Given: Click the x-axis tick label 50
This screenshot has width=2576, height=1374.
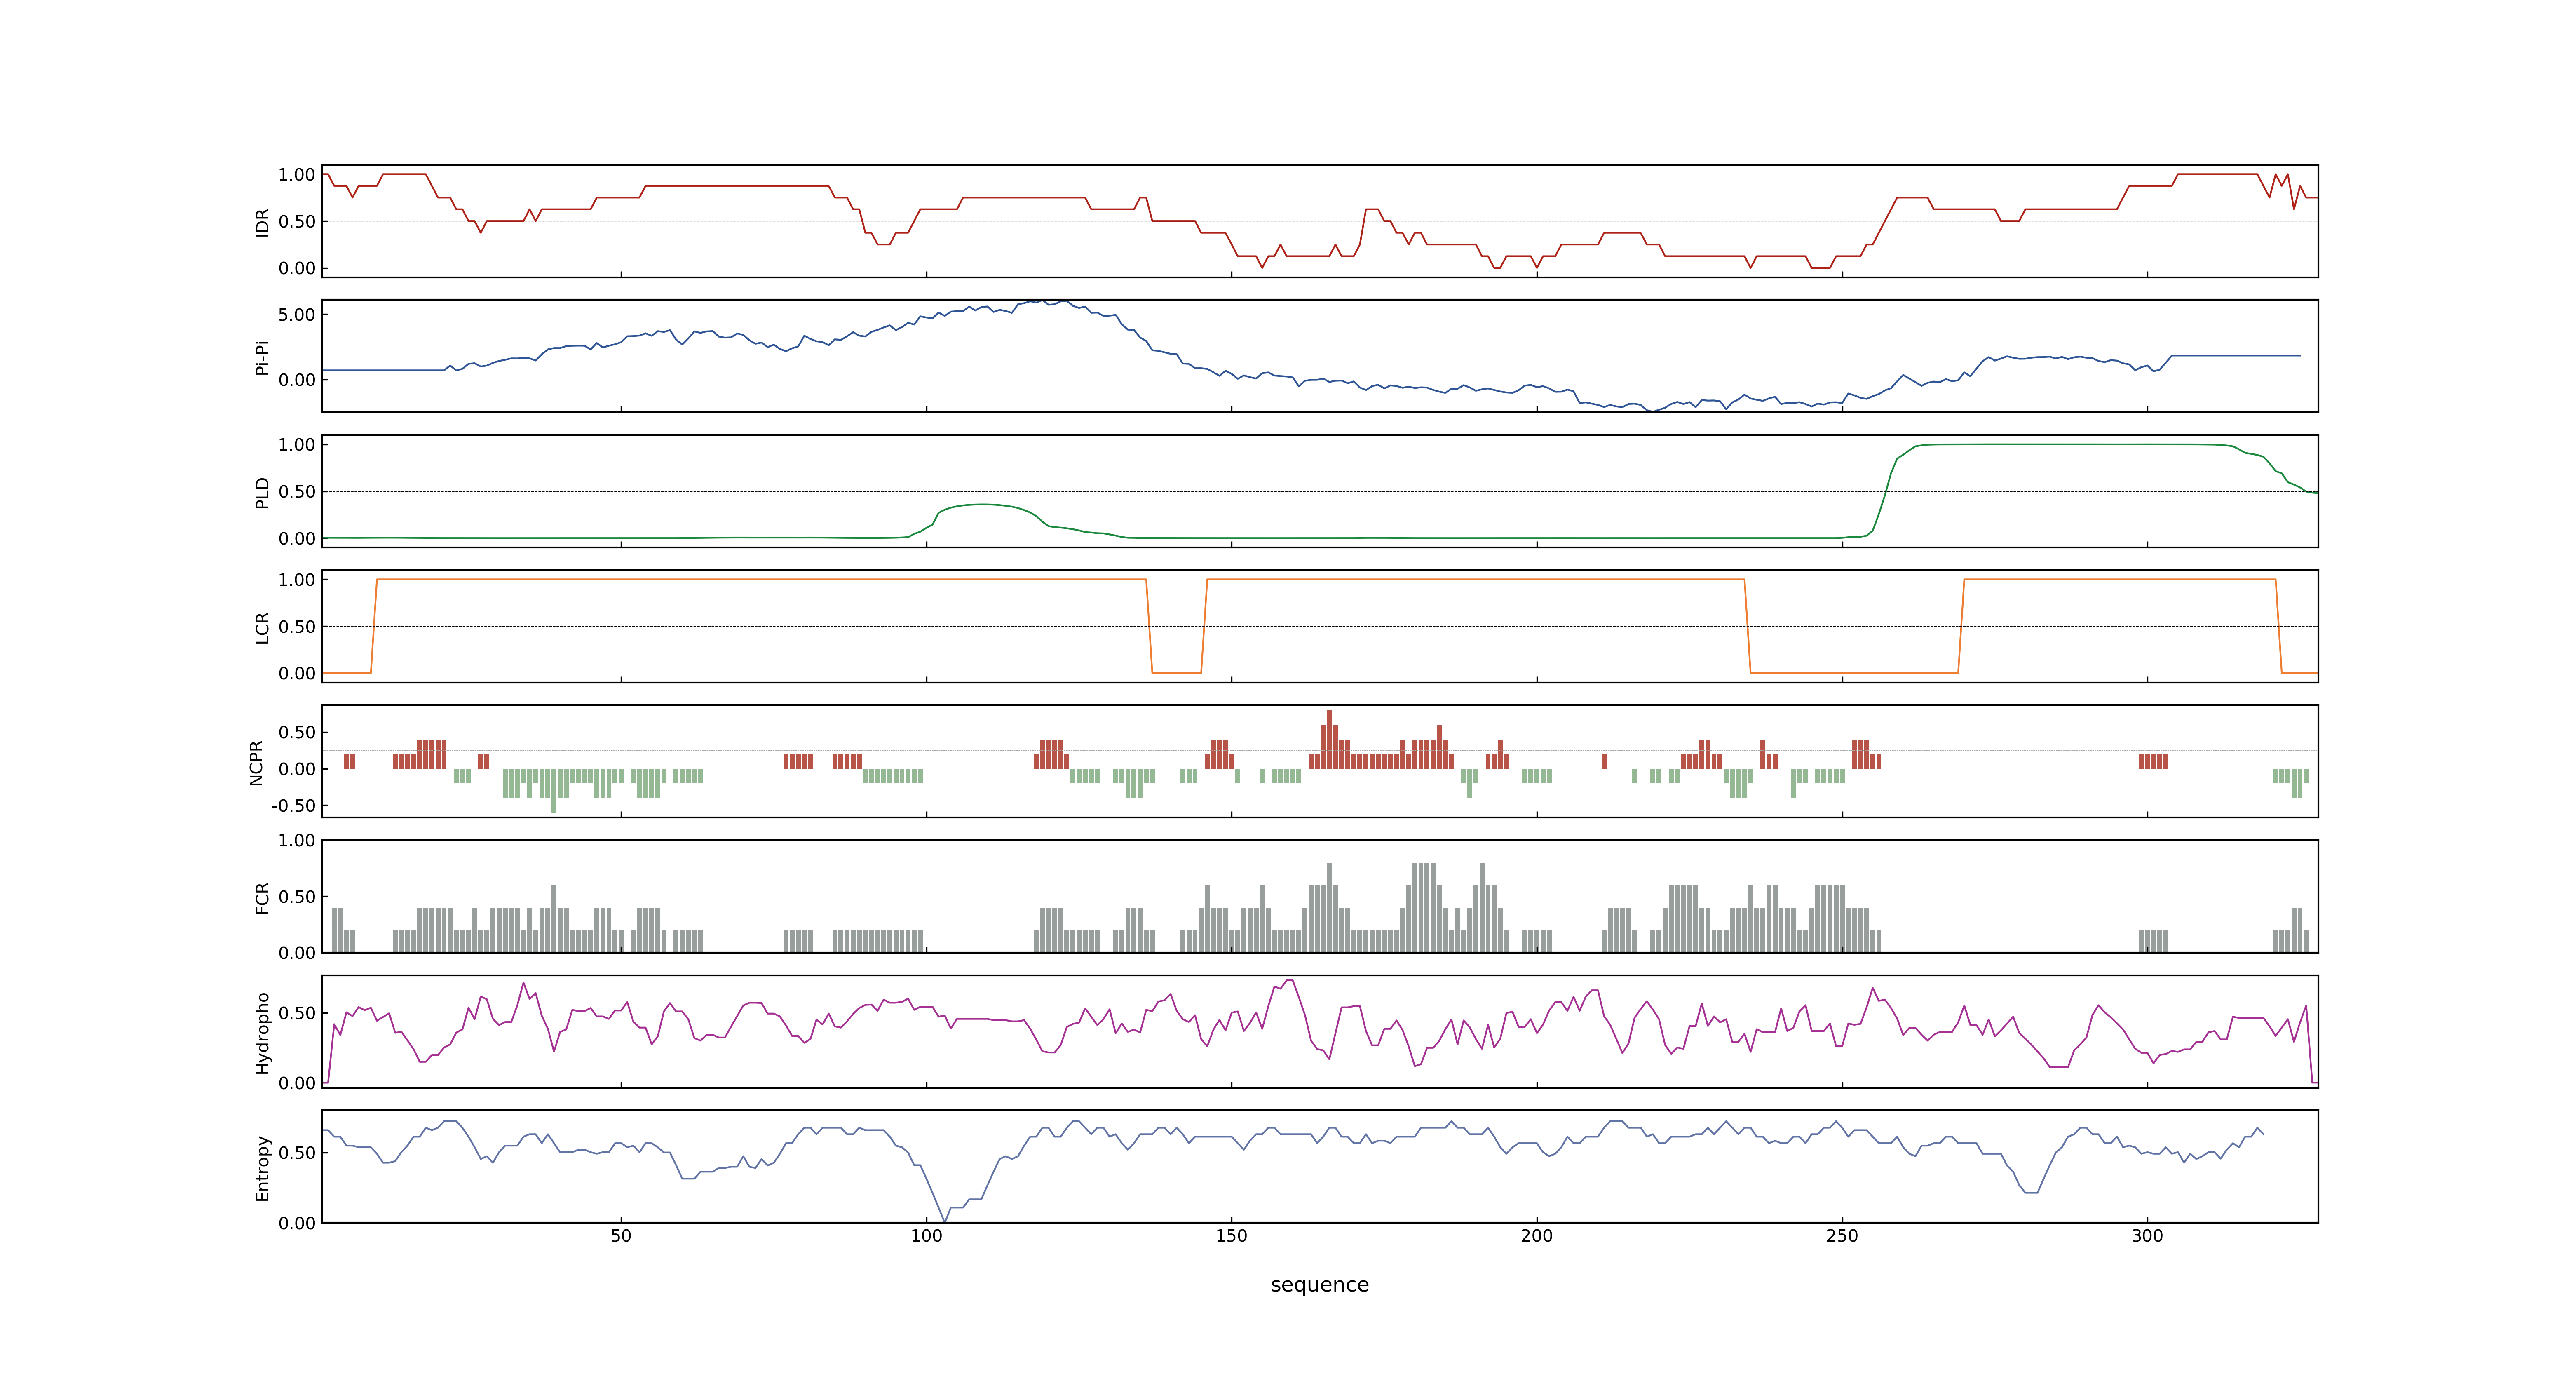Looking at the screenshot, I should click(x=621, y=1236).
